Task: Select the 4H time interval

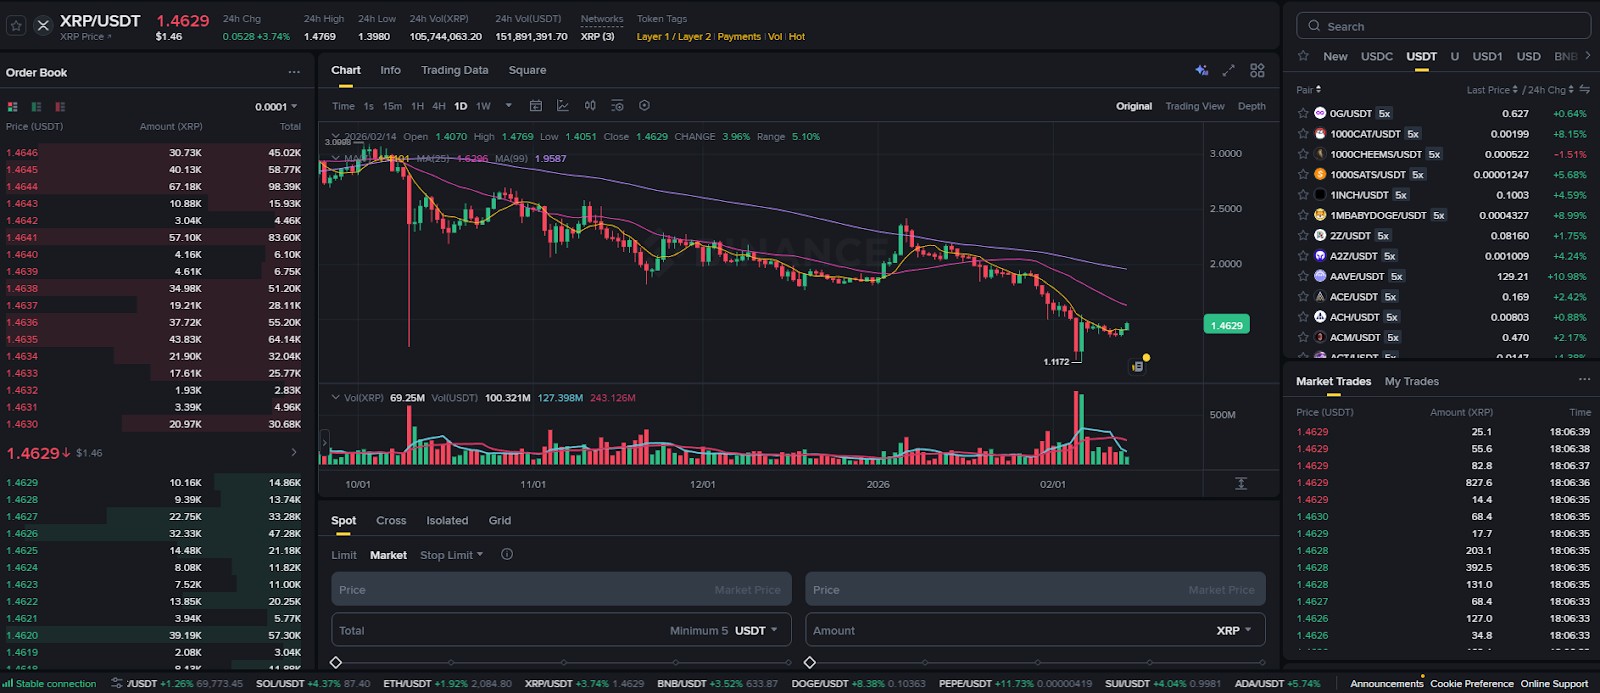Action: pos(439,106)
